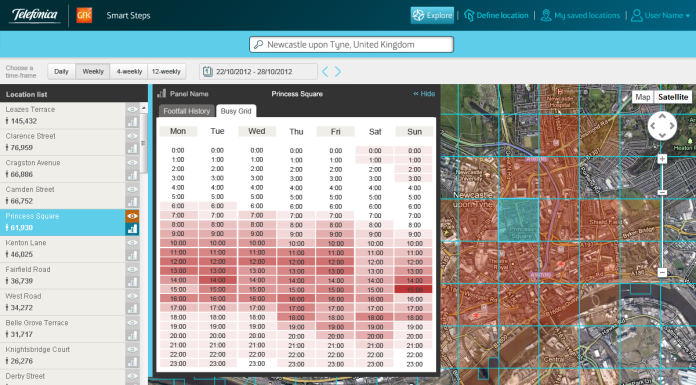Select the Daily time-frame

click(x=61, y=71)
